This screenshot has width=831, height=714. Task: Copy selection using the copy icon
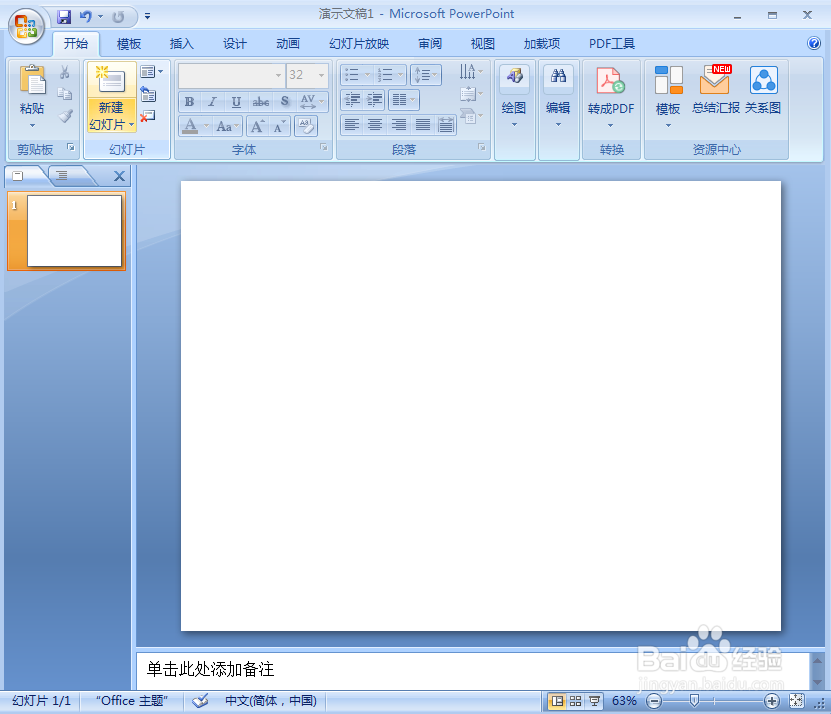coord(65,94)
